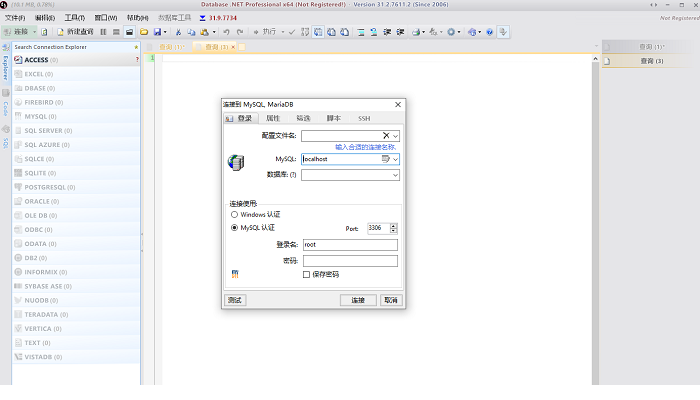Switch to the 脚本 tab in dialog

[333, 118]
